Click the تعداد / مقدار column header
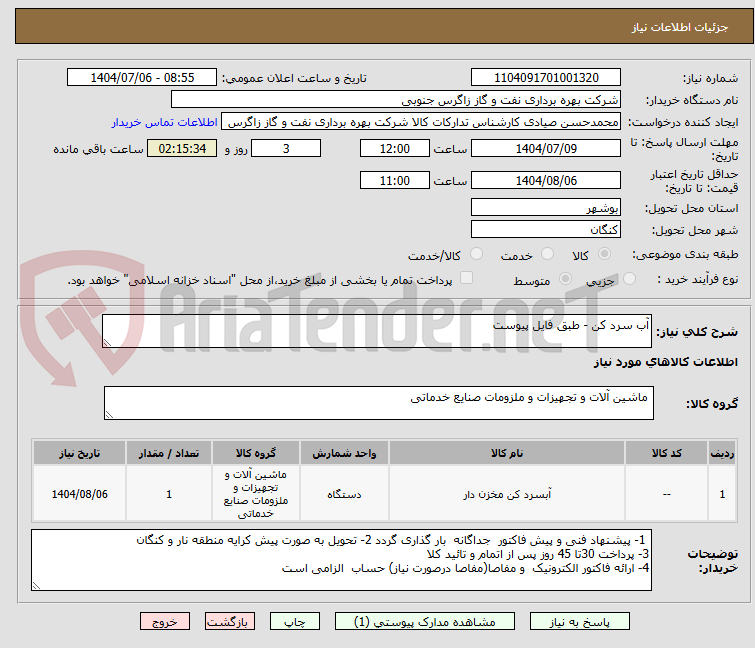The image size is (755, 648). coord(169,453)
